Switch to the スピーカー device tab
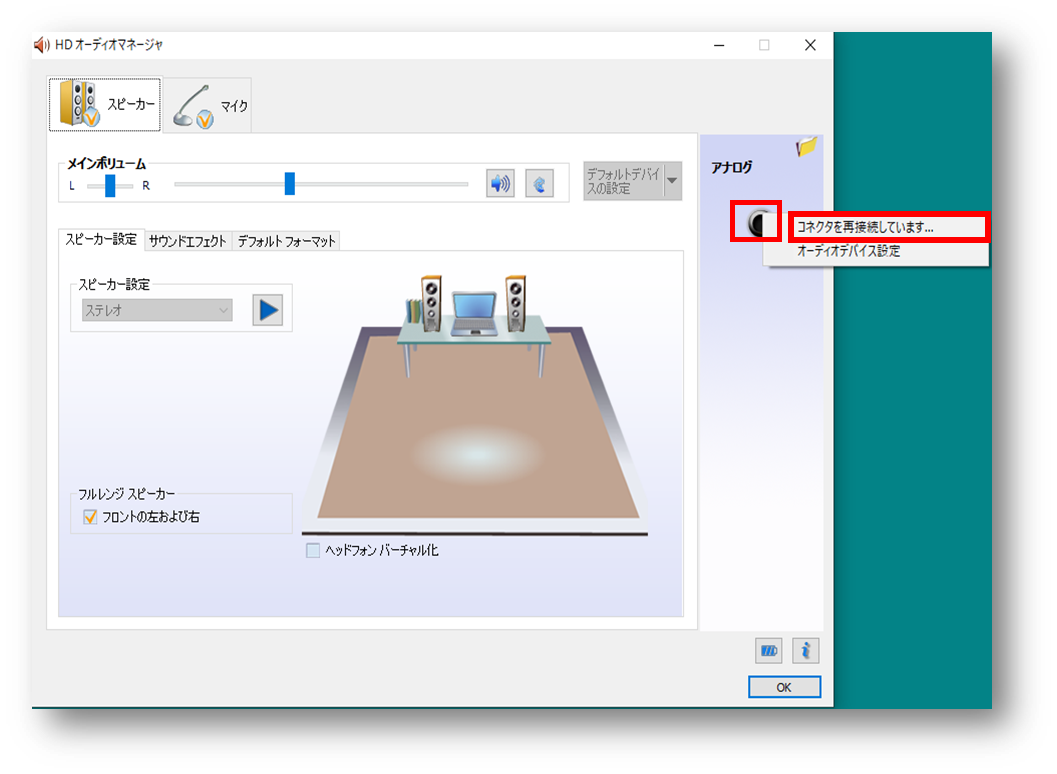The image size is (1057, 774). tap(105, 105)
